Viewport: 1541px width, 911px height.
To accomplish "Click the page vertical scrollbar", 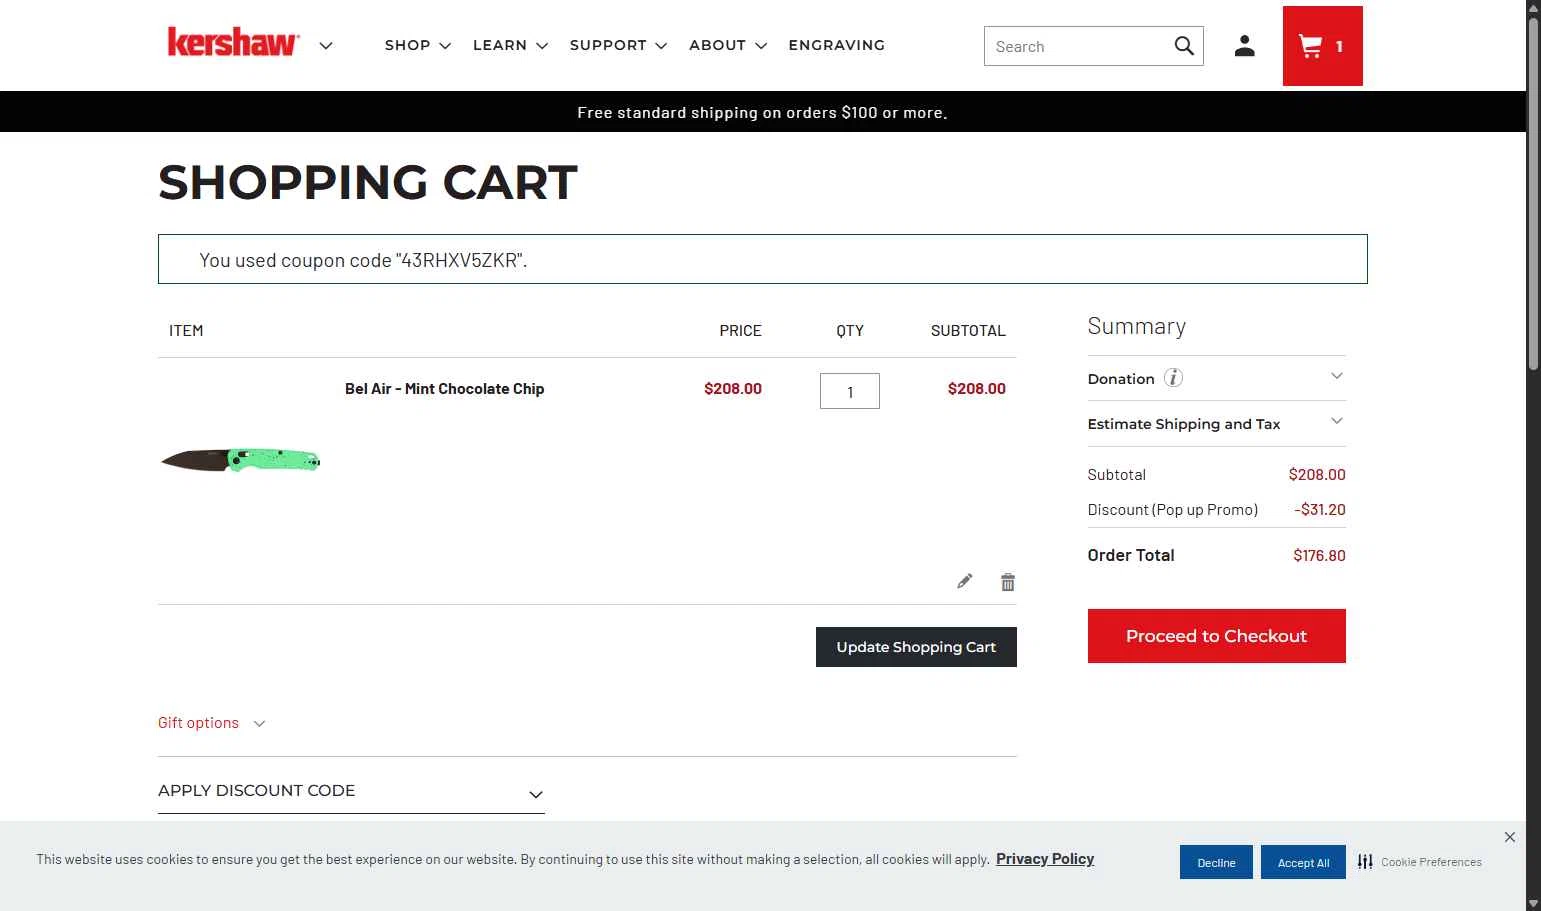I will (1533, 195).
